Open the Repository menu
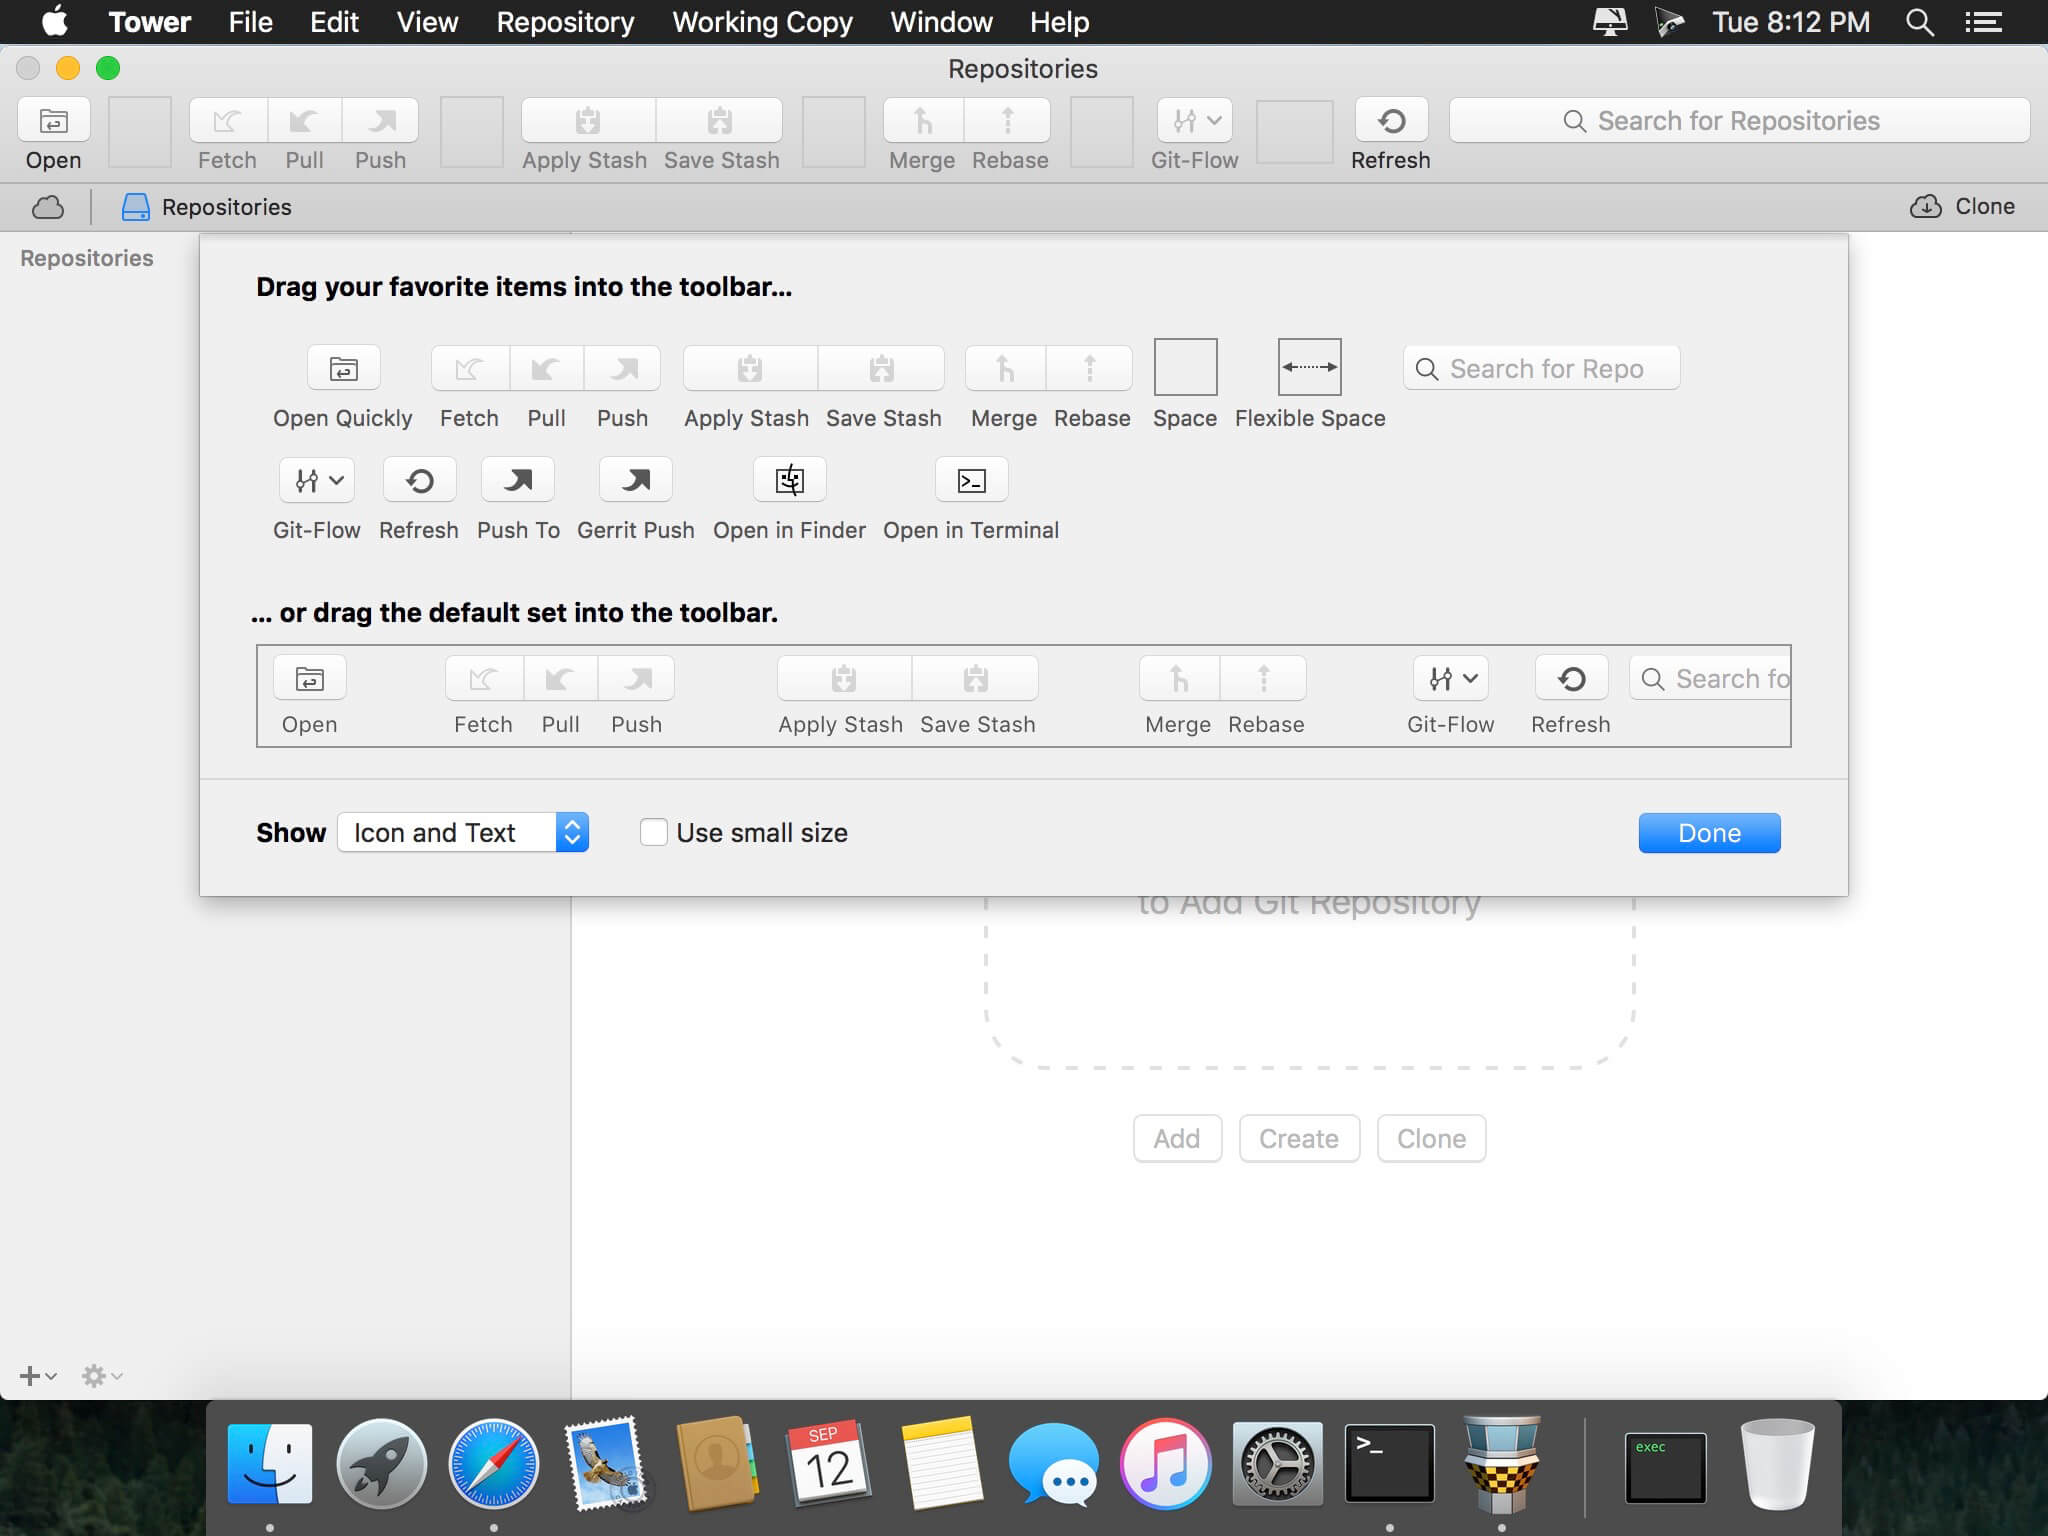The height and width of the screenshot is (1536, 2048). pyautogui.click(x=565, y=22)
